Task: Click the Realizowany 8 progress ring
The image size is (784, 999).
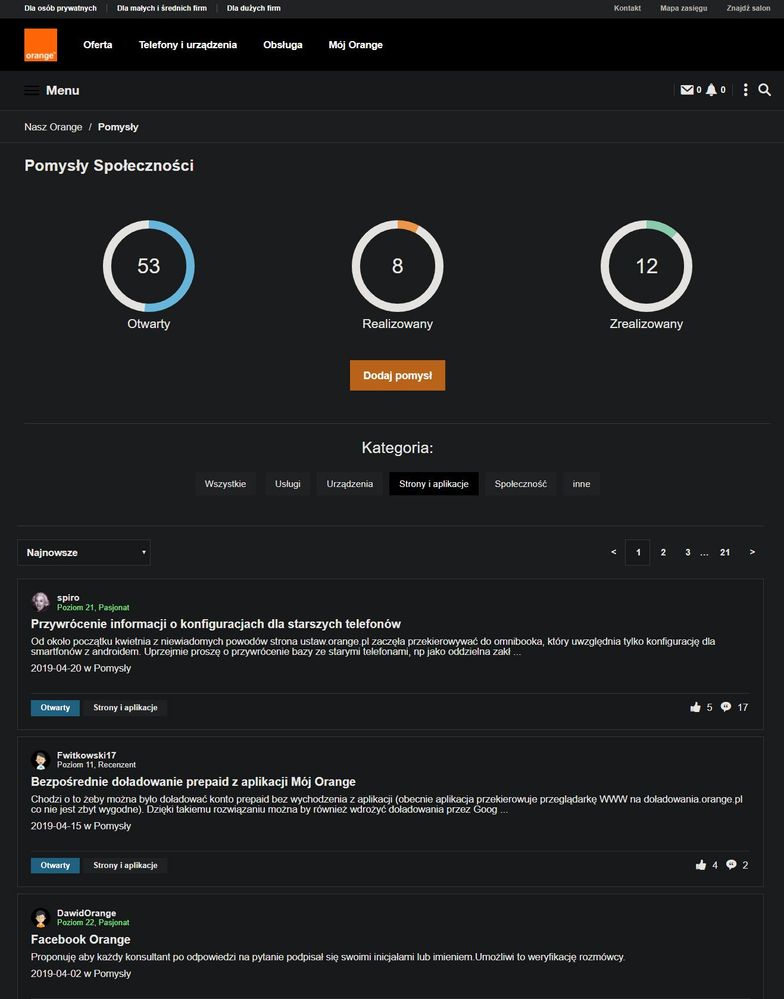Action: pyautogui.click(x=397, y=266)
